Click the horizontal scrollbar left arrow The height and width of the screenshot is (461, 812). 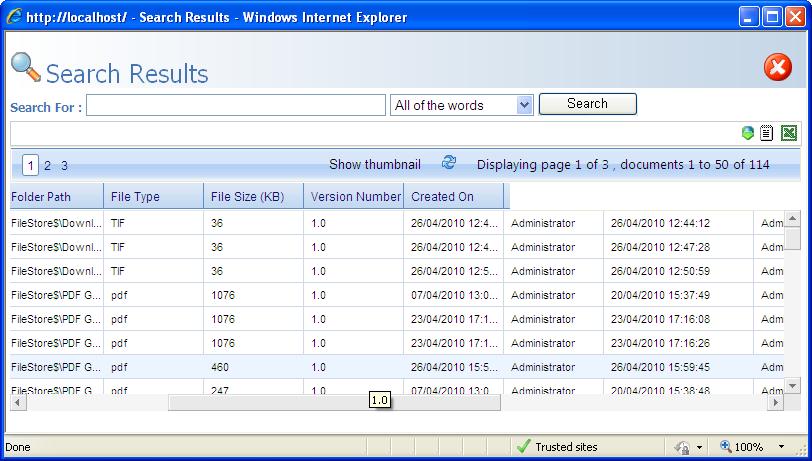(18, 402)
